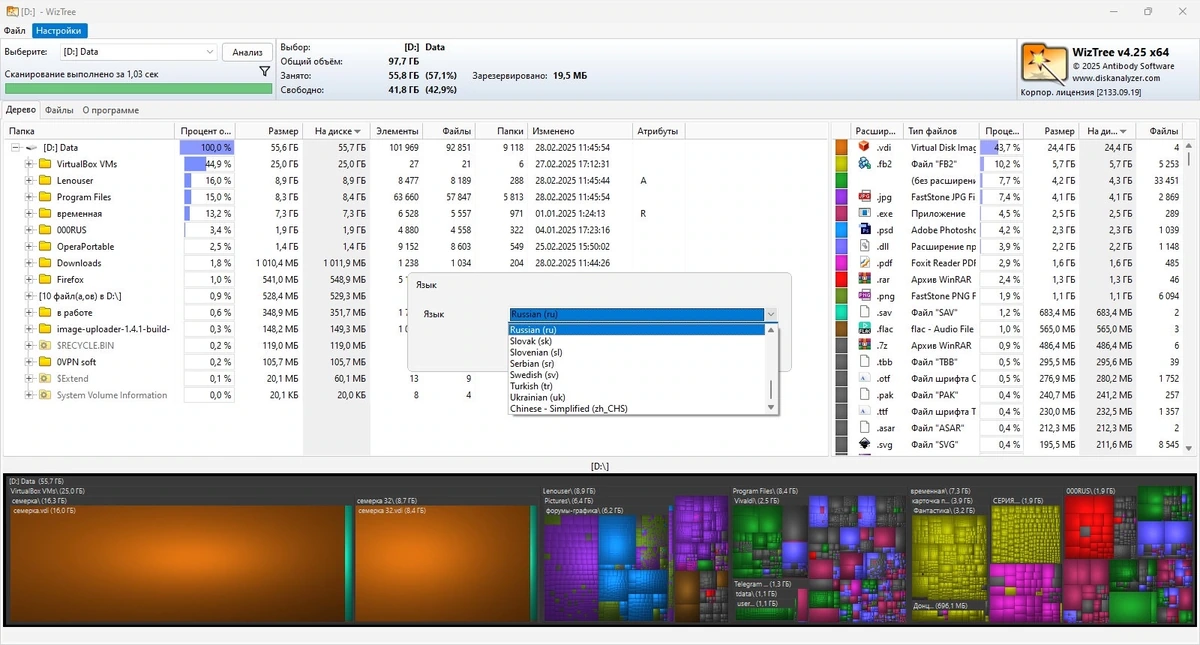Click the .ttf font file icon
Viewport: 1200px width, 645px height.
[x=865, y=411]
